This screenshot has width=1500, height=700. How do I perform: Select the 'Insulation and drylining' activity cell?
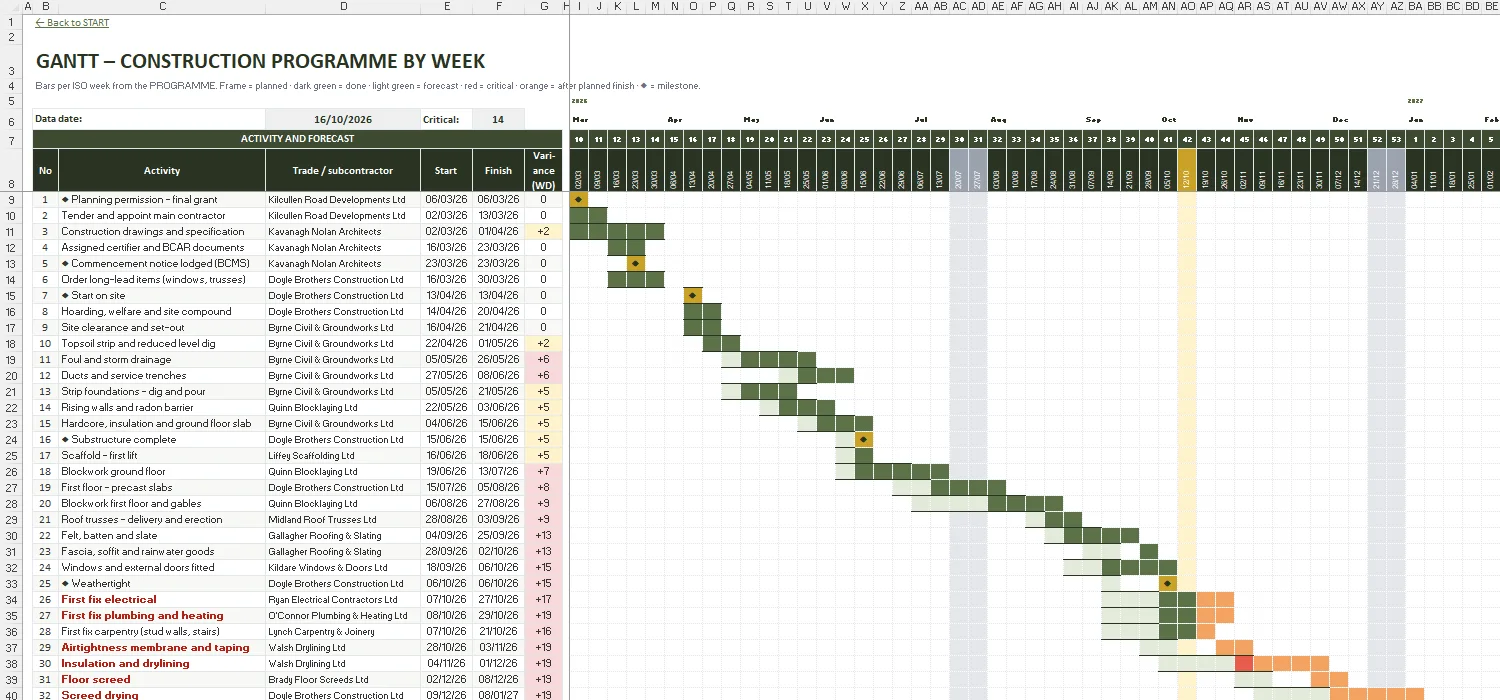162,663
